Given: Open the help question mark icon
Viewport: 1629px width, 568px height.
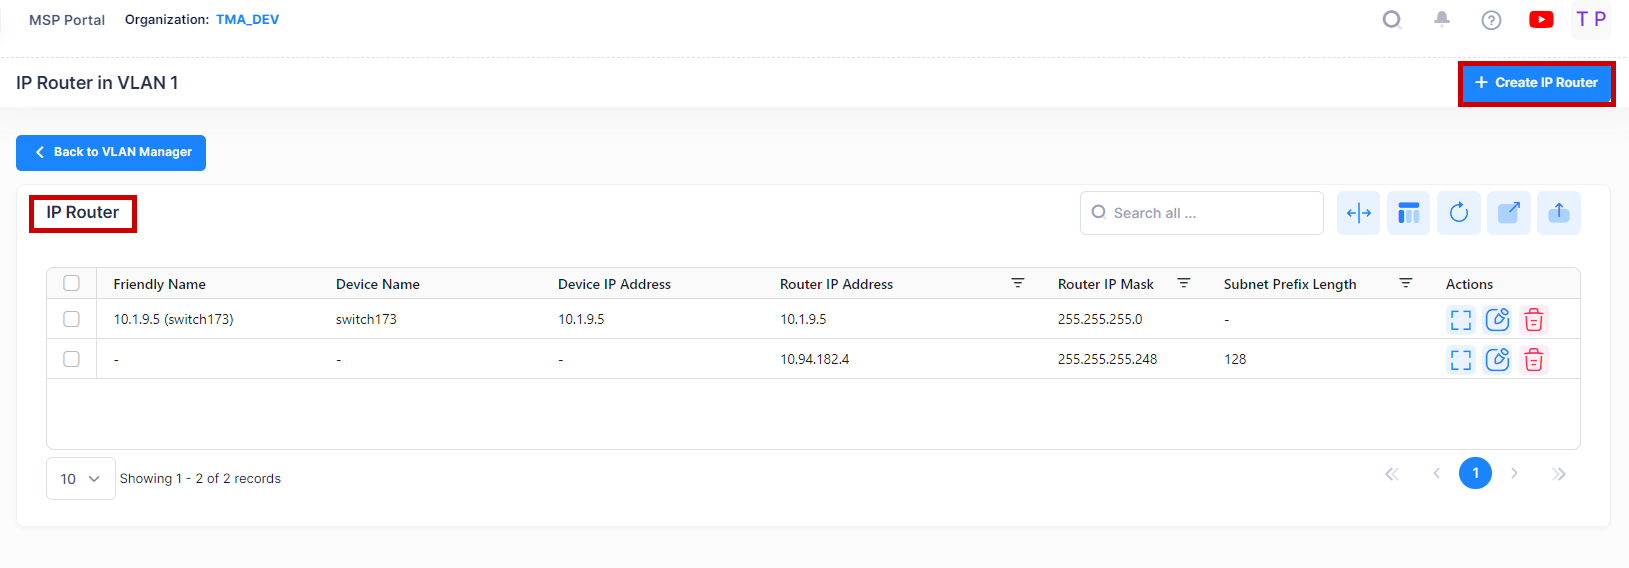Looking at the screenshot, I should 1491,20.
